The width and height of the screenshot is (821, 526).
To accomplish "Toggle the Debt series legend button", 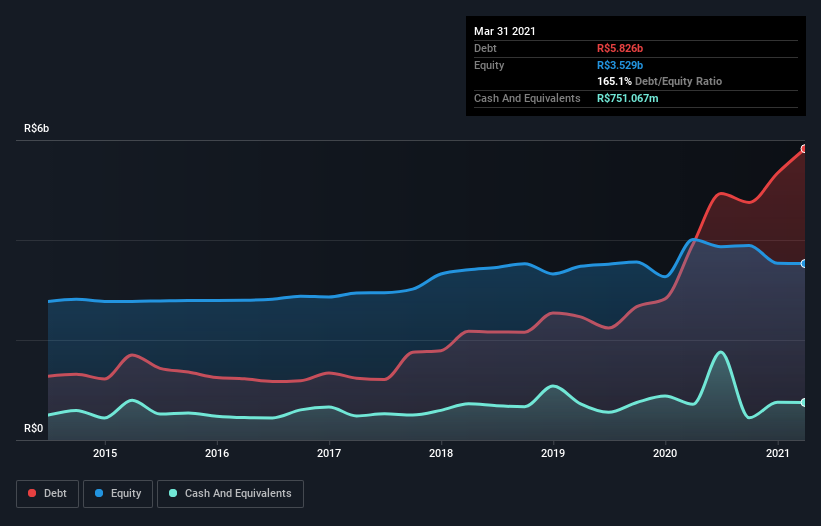I will [x=47, y=494].
